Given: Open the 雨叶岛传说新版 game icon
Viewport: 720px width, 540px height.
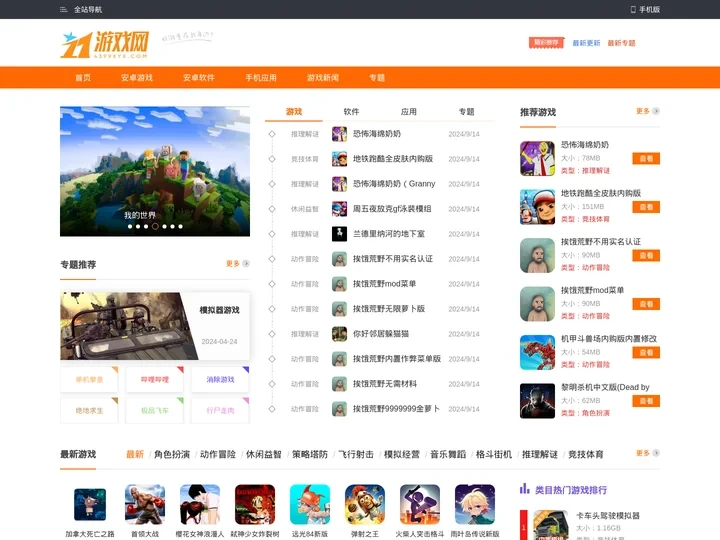Looking at the screenshot, I should [475, 505].
